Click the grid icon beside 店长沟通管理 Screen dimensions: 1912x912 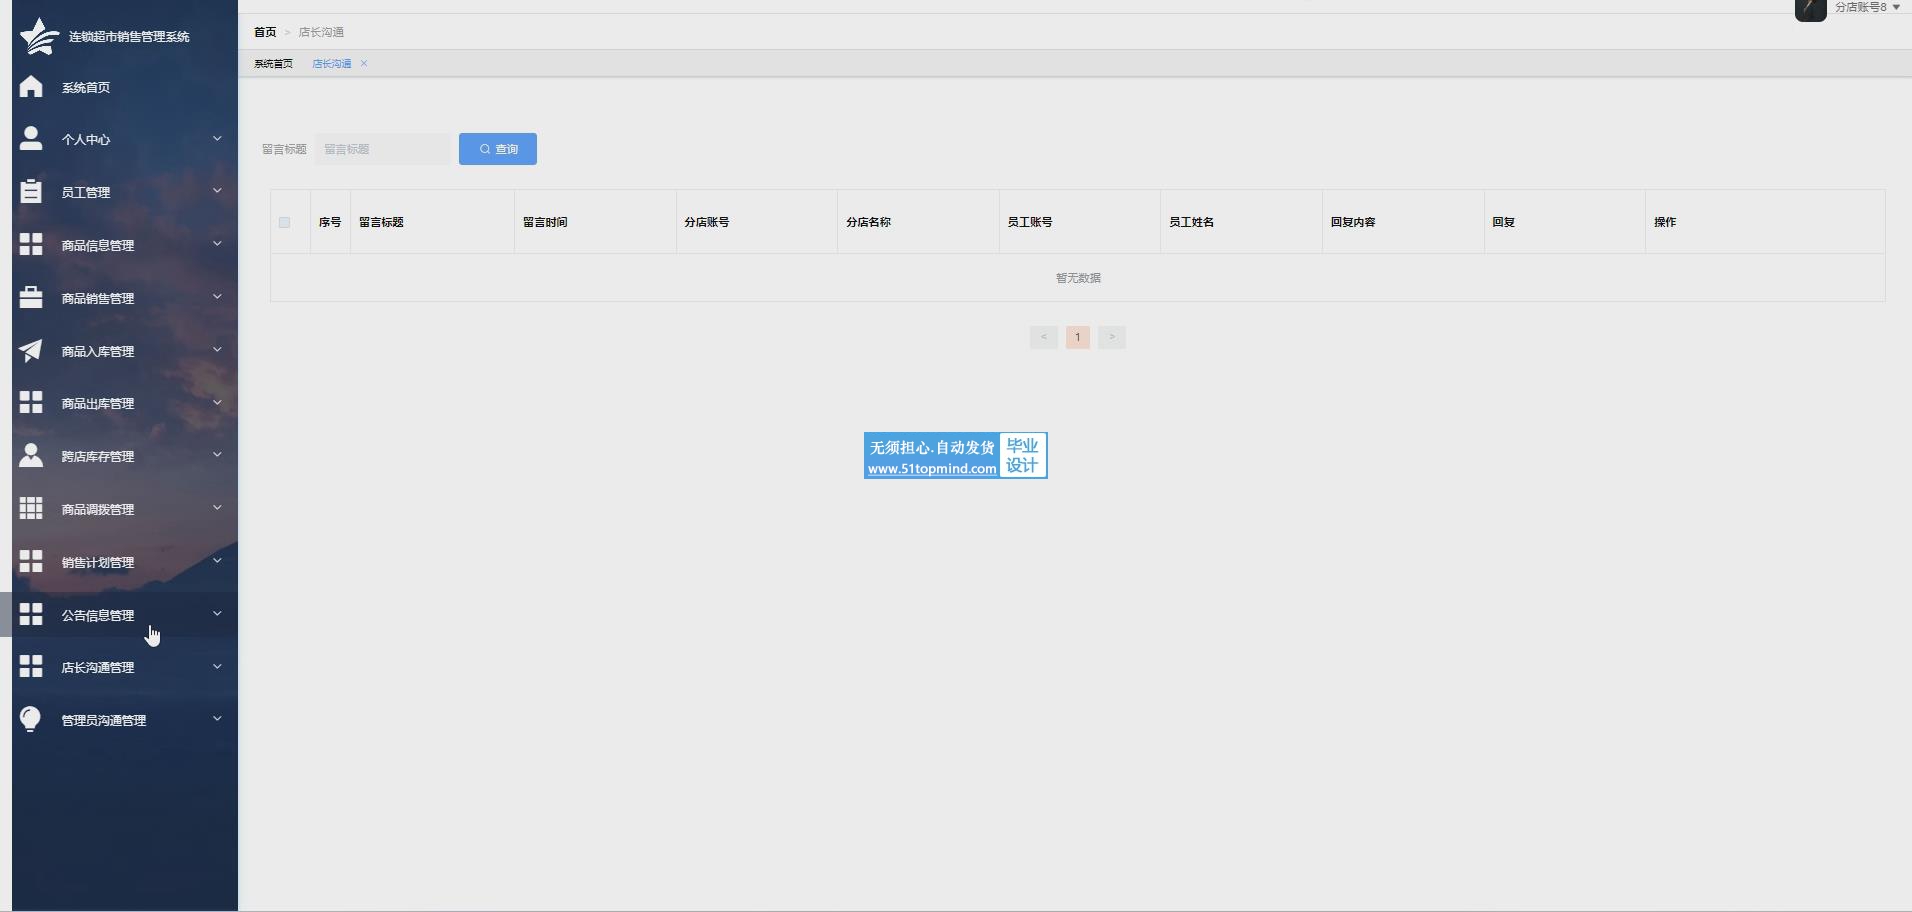31,666
